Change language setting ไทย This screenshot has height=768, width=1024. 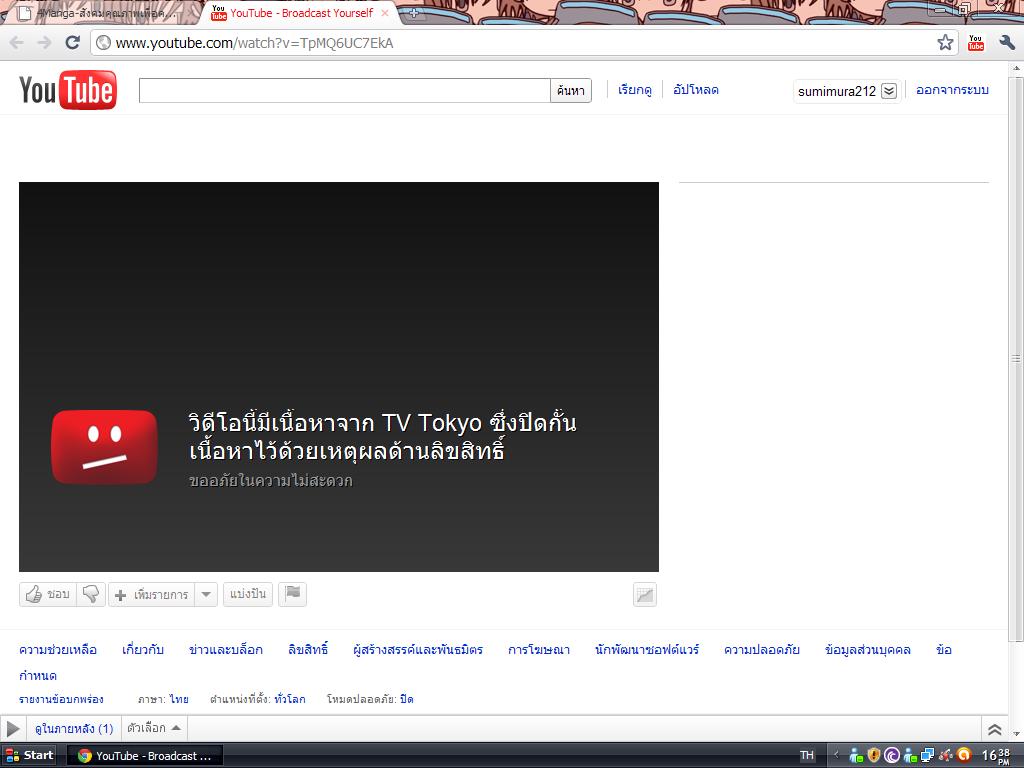point(179,699)
